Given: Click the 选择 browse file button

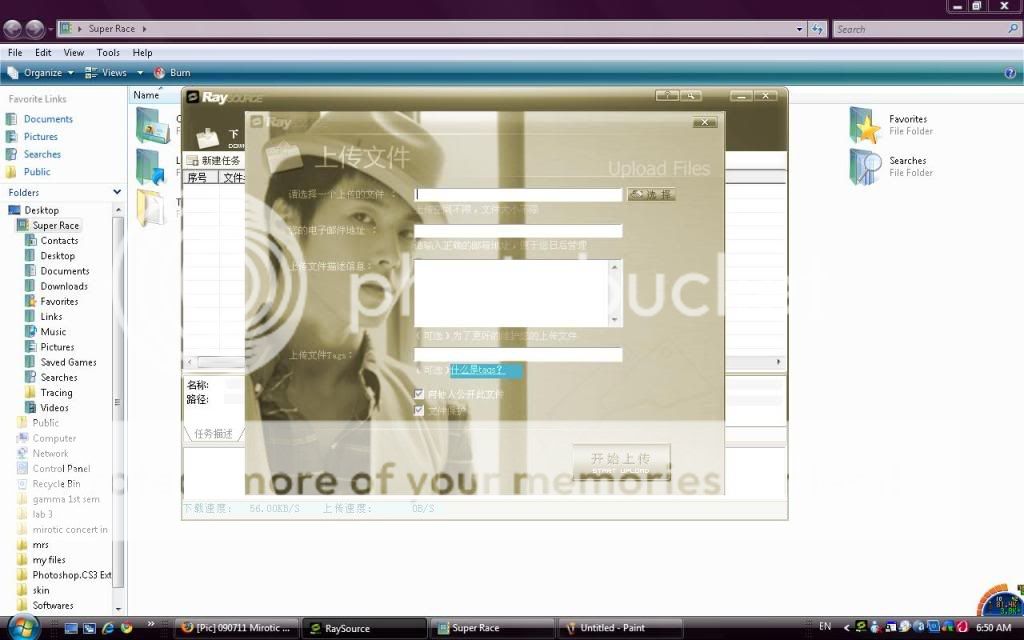Looking at the screenshot, I should click(651, 194).
